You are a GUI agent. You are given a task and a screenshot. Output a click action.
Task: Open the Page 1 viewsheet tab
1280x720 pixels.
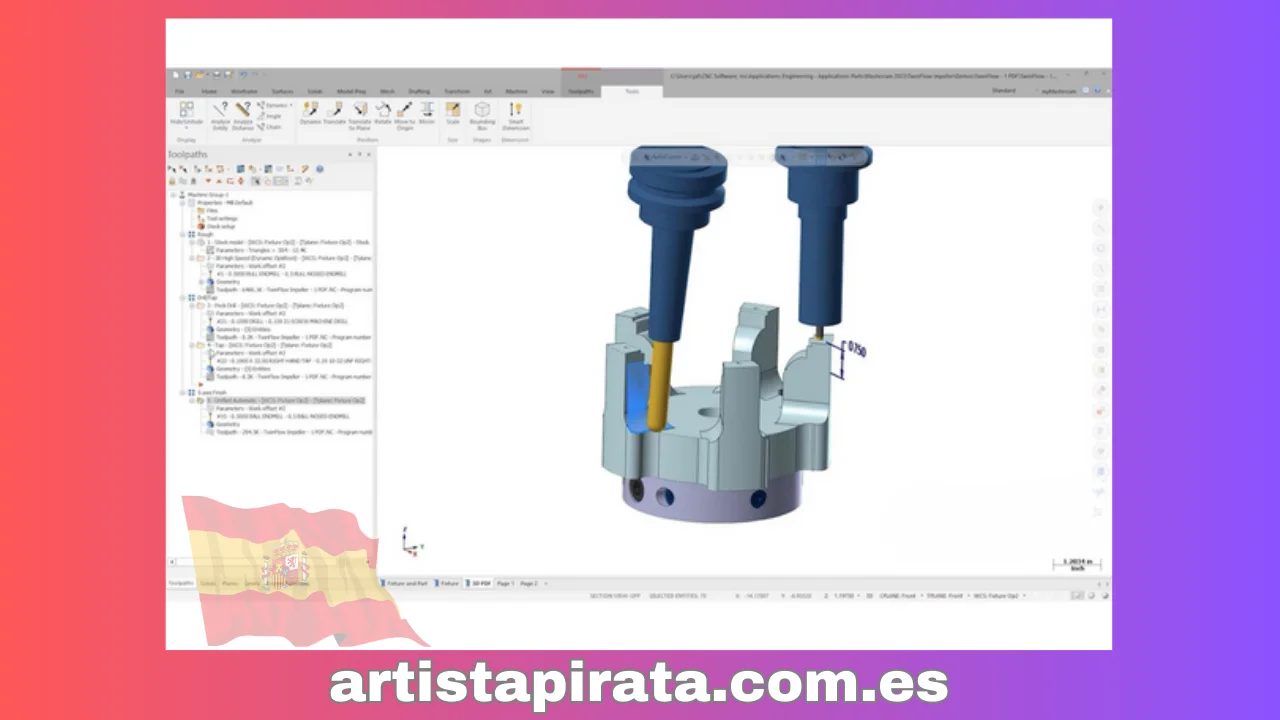tap(505, 583)
